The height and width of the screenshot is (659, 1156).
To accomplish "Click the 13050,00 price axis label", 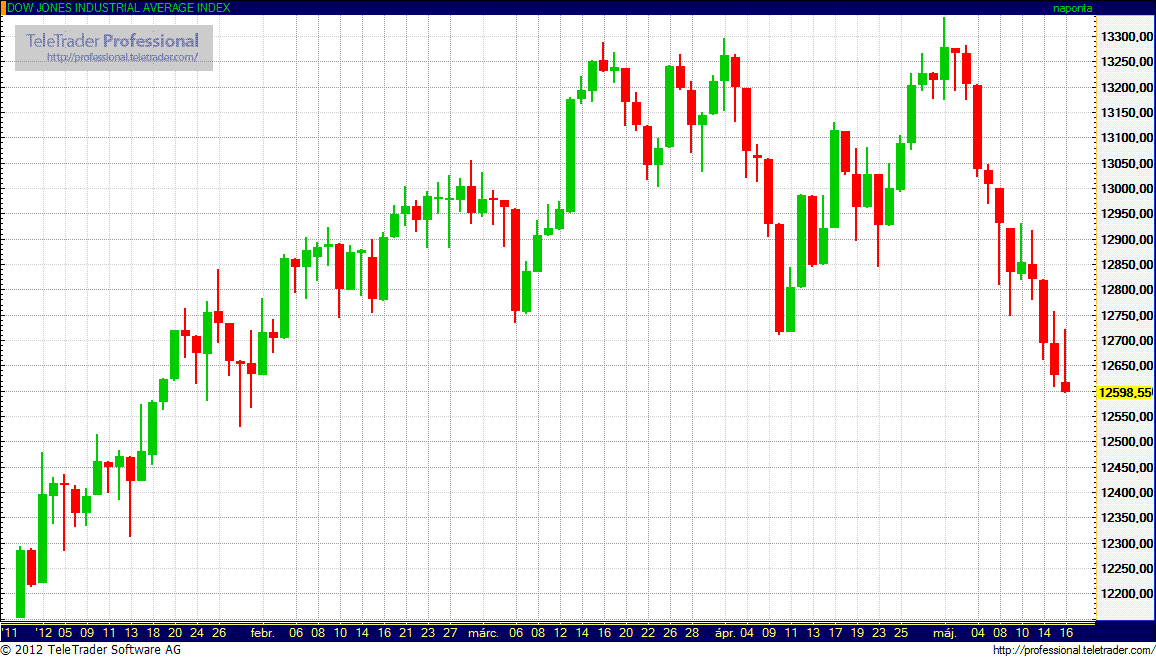I will click(x=1125, y=164).
